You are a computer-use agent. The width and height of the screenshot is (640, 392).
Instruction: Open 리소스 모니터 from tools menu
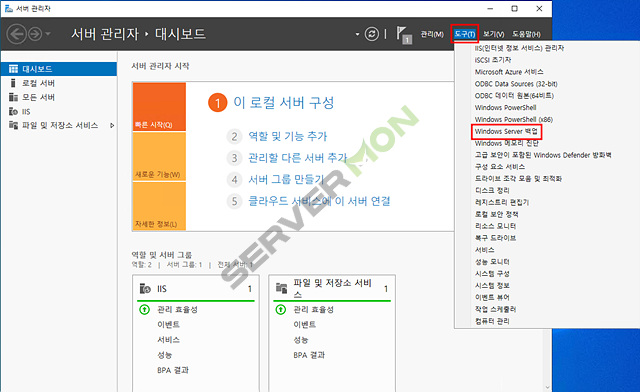click(x=495, y=226)
